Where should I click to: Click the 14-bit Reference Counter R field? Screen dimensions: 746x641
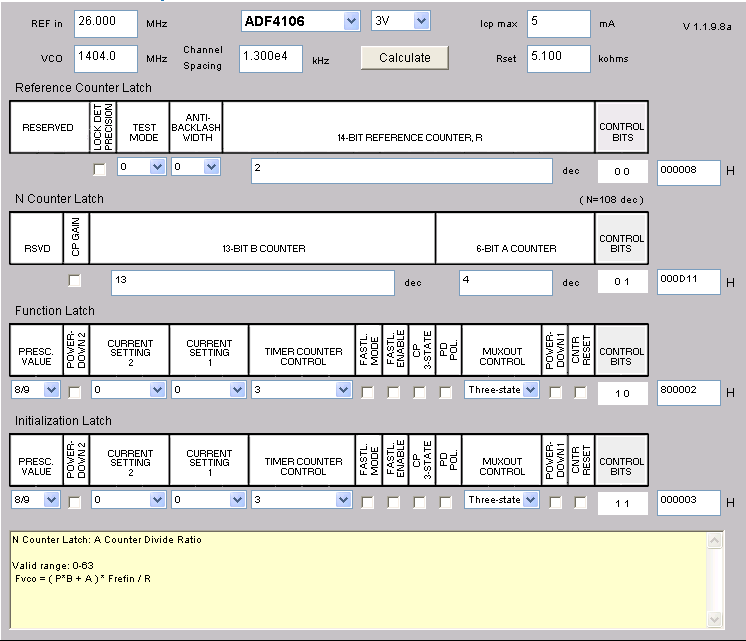pyautogui.click(x=402, y=171)
